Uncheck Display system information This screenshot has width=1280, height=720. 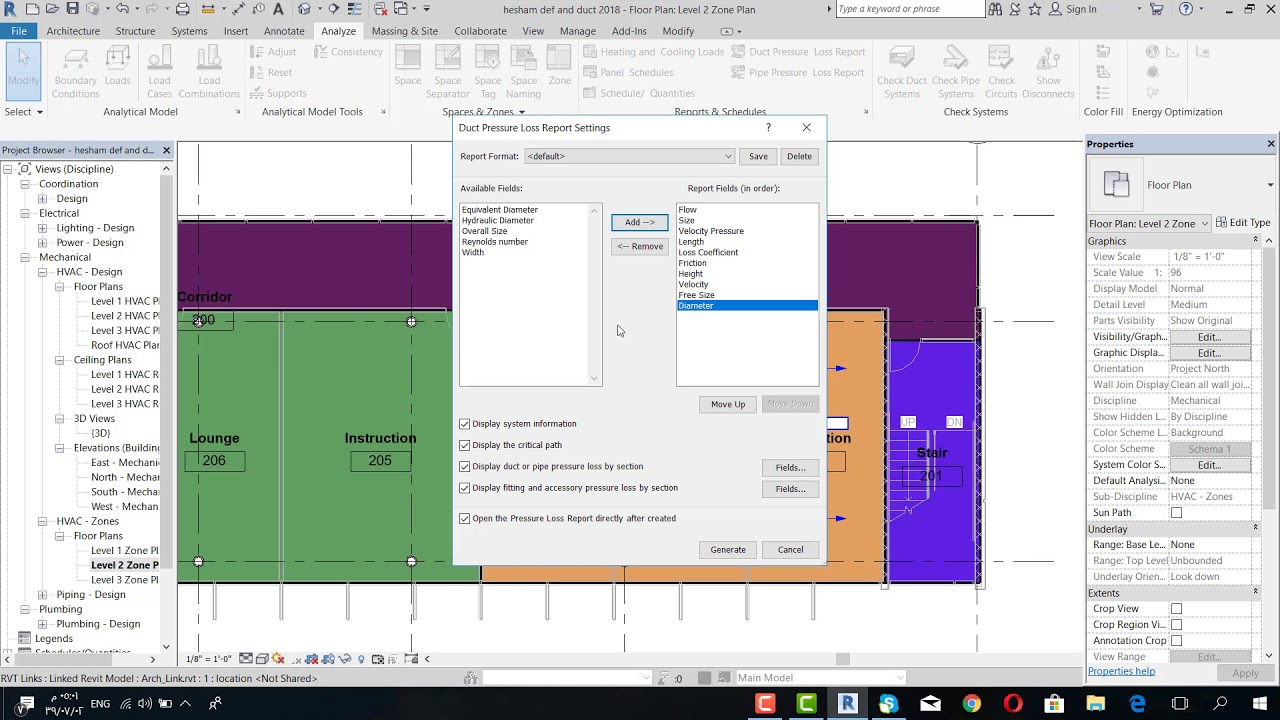[465, 424]
